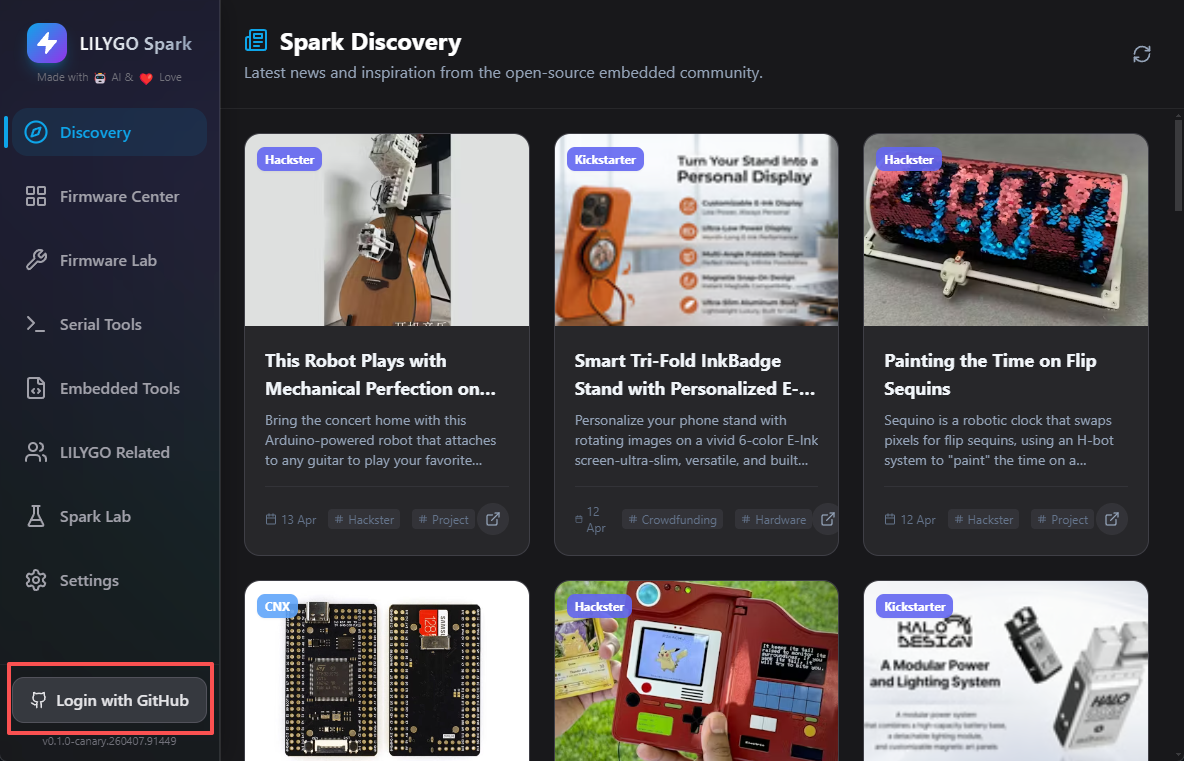Open the Embedded Tools section

pyautogui.click(x=109, y=388)
